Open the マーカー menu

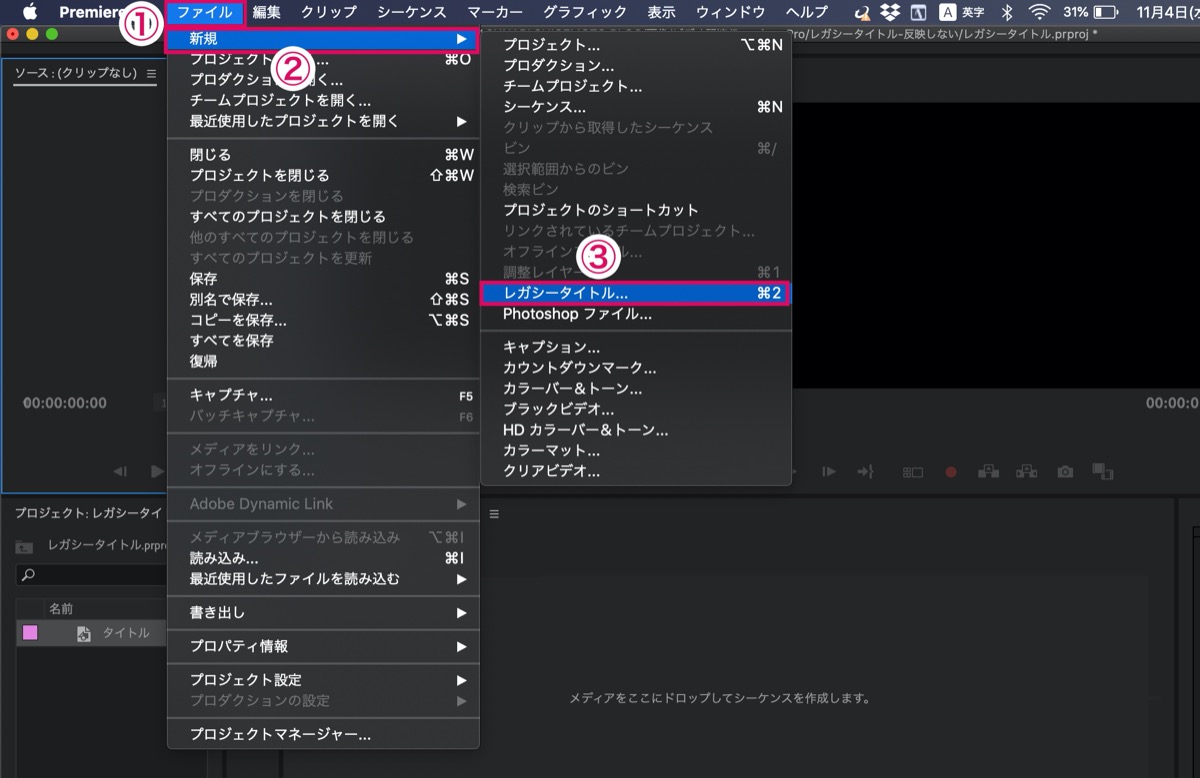coord(495,12)
